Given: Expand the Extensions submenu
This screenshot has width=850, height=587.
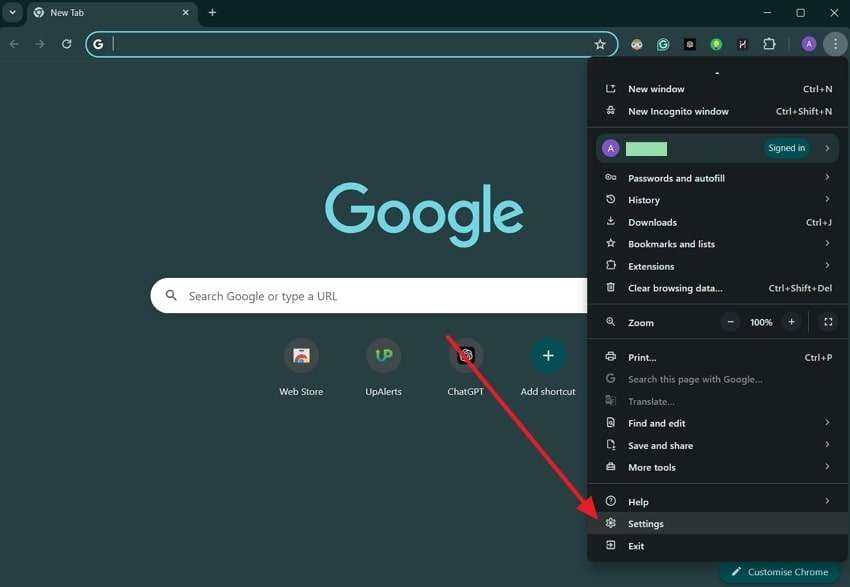Looking at the screenshot, I should pyautogui.click(x=718, y=266).
